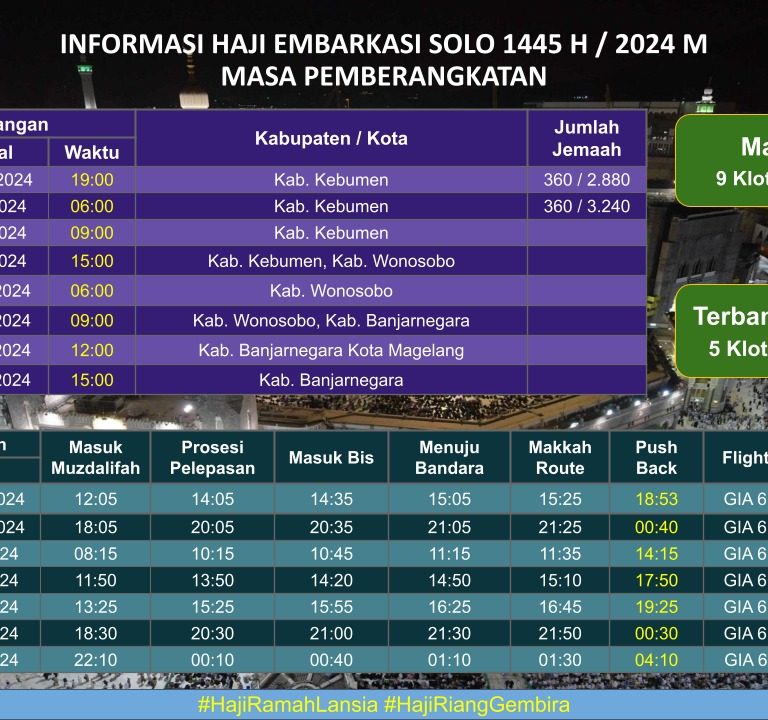The width and height of the screenshot is (768, 720).
Task: Click the 'Masuk Bis' column header
Action: pos(331,457)
